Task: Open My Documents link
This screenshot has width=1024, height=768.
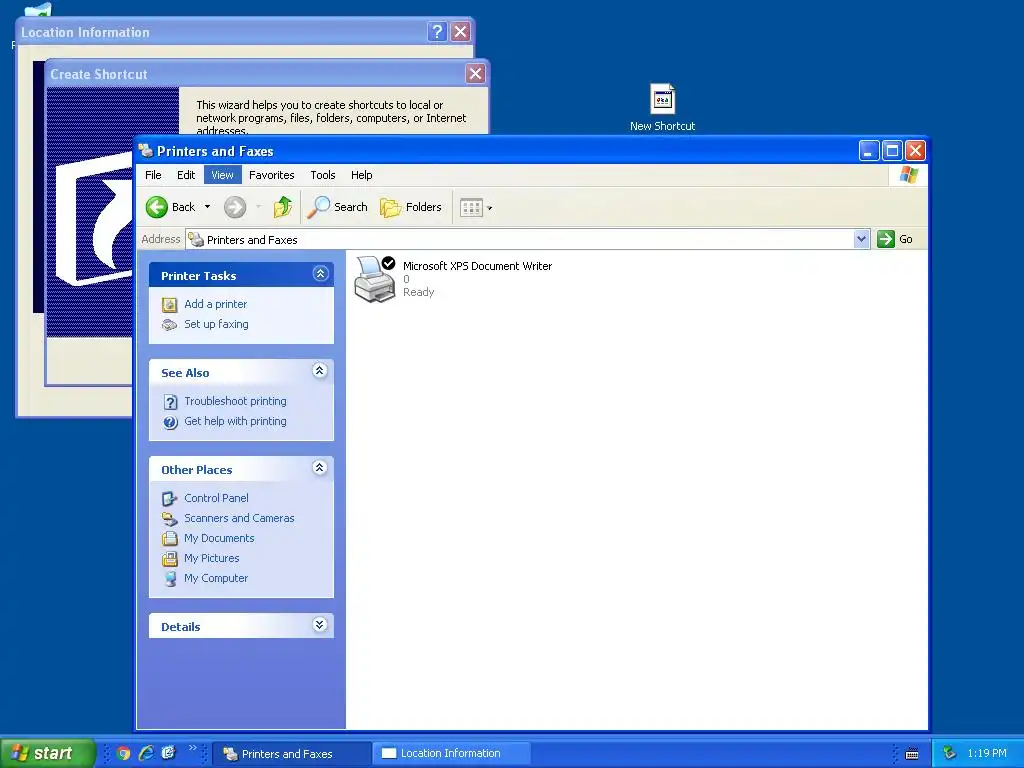Action: click(x=219, y=539)
